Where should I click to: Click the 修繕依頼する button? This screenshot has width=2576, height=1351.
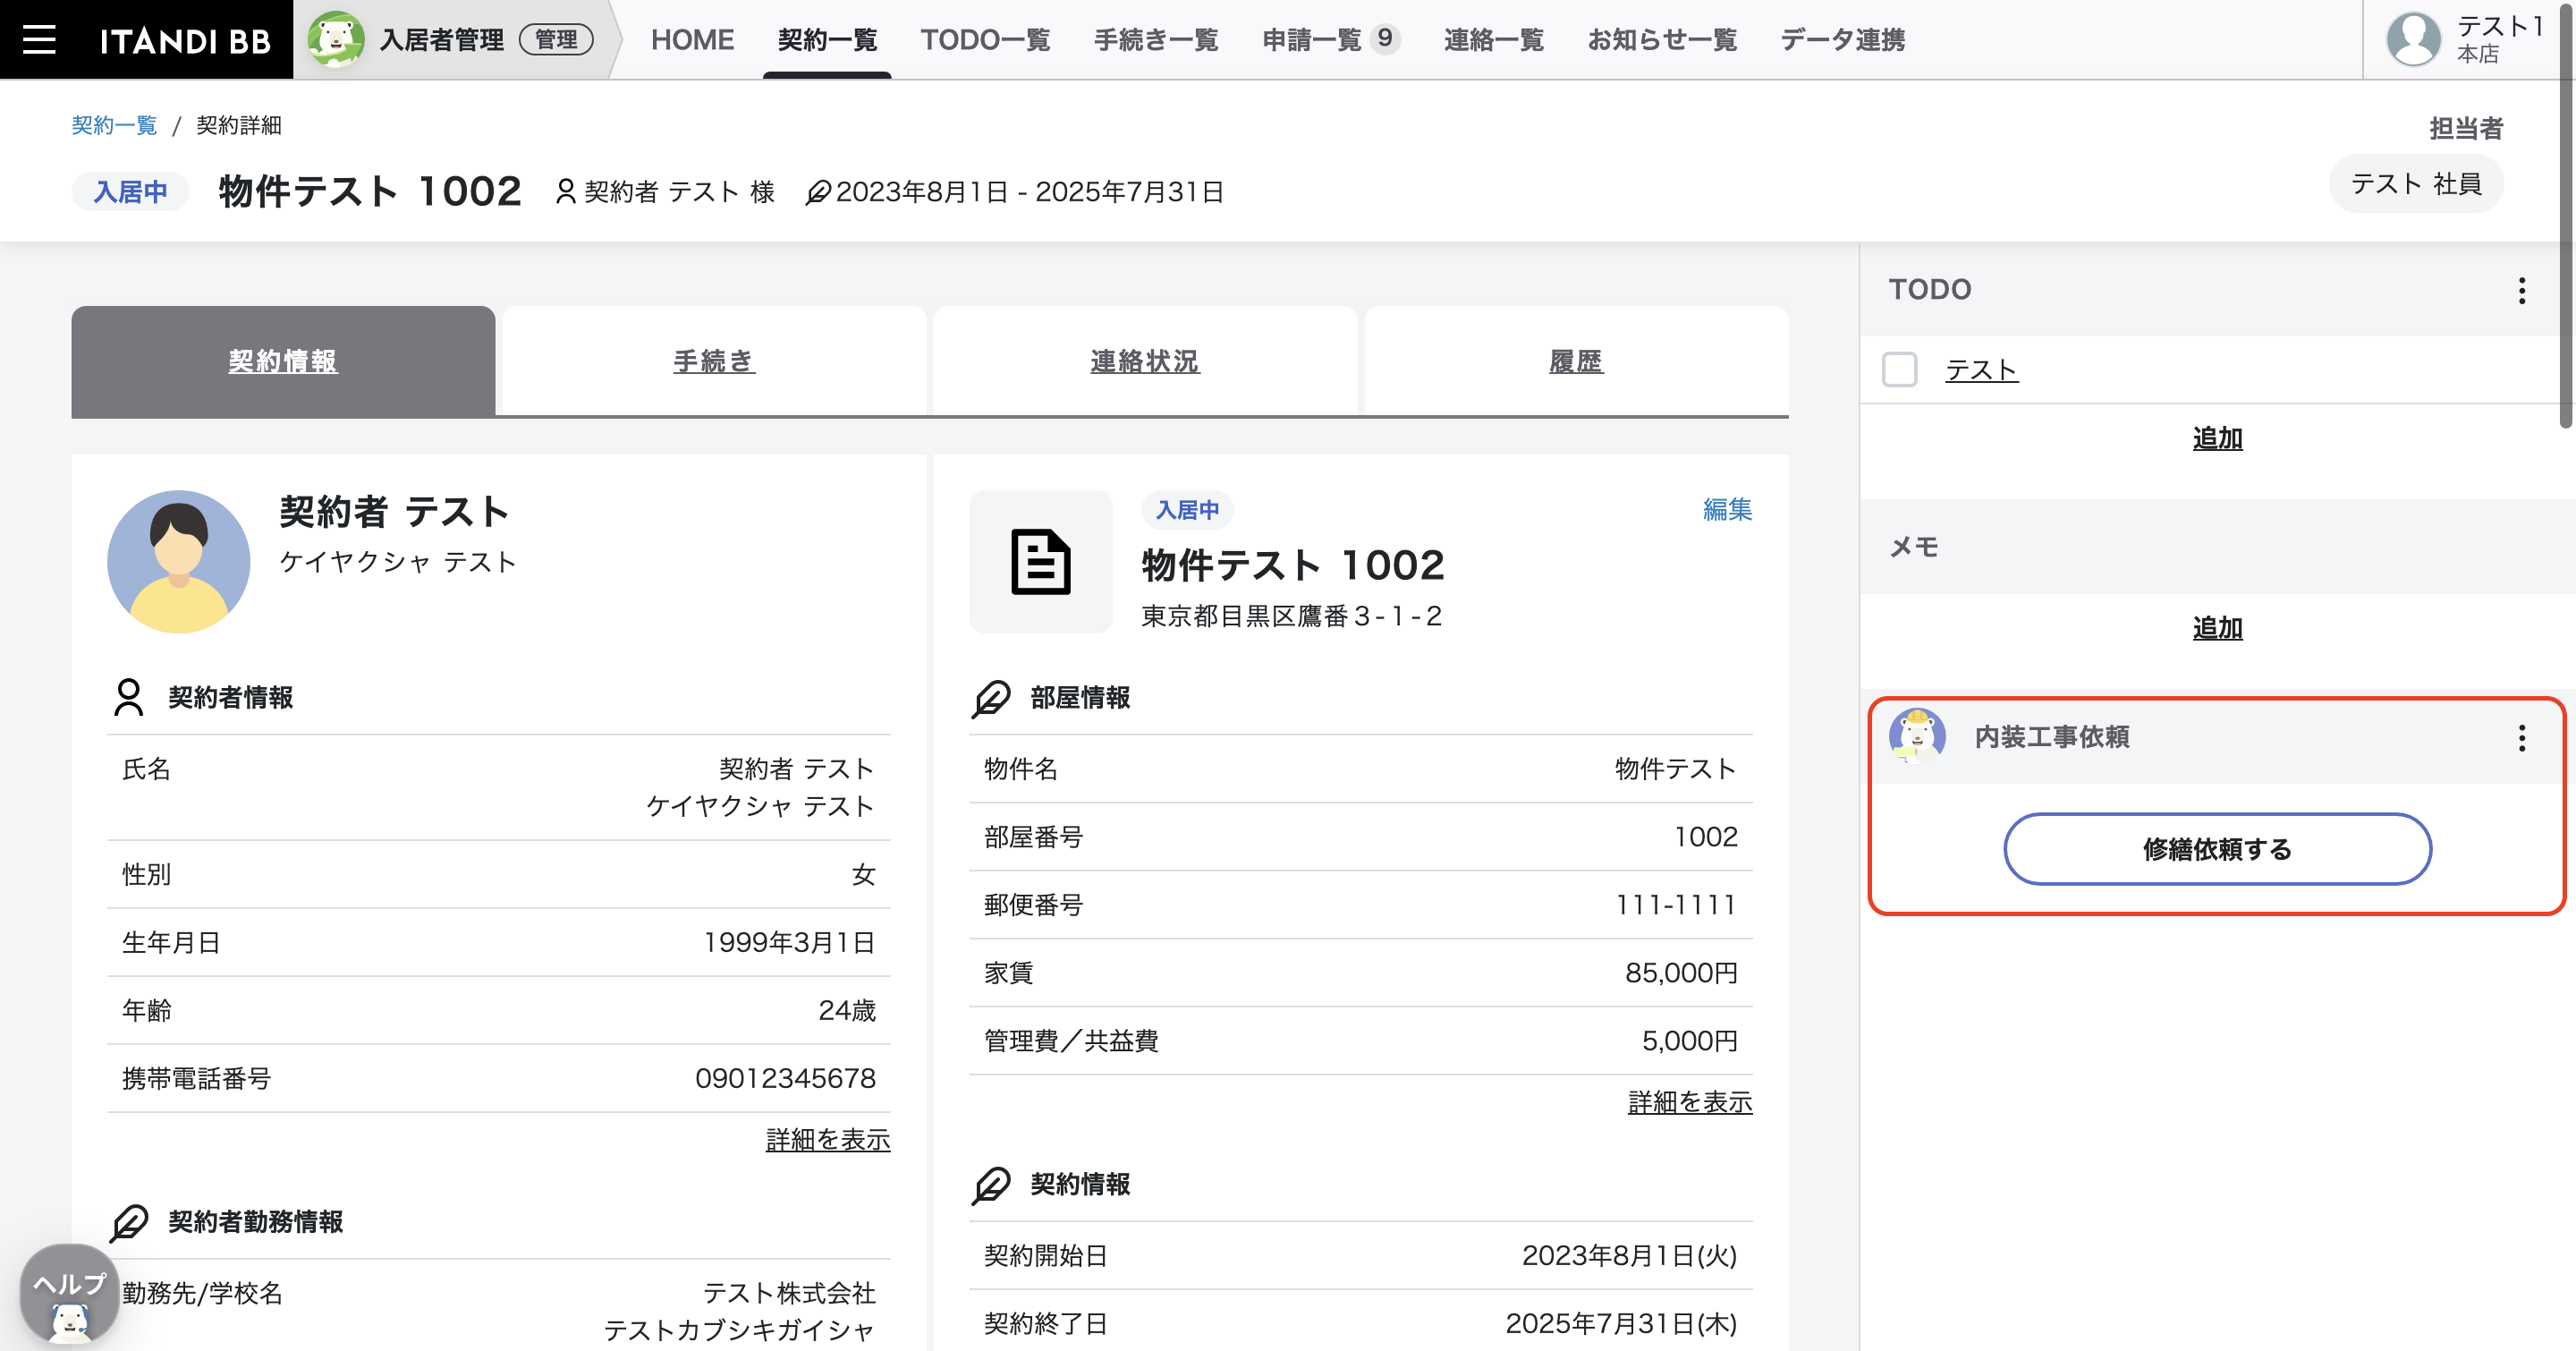[x=2217, y=849]
